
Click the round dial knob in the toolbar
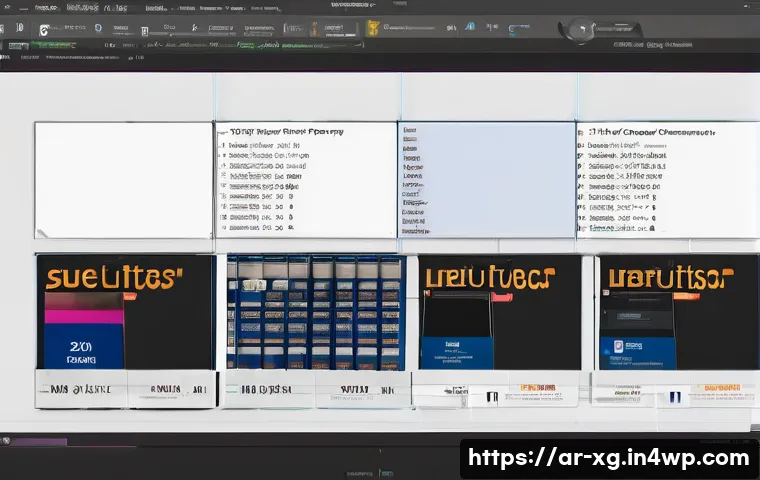coord(581,31)
